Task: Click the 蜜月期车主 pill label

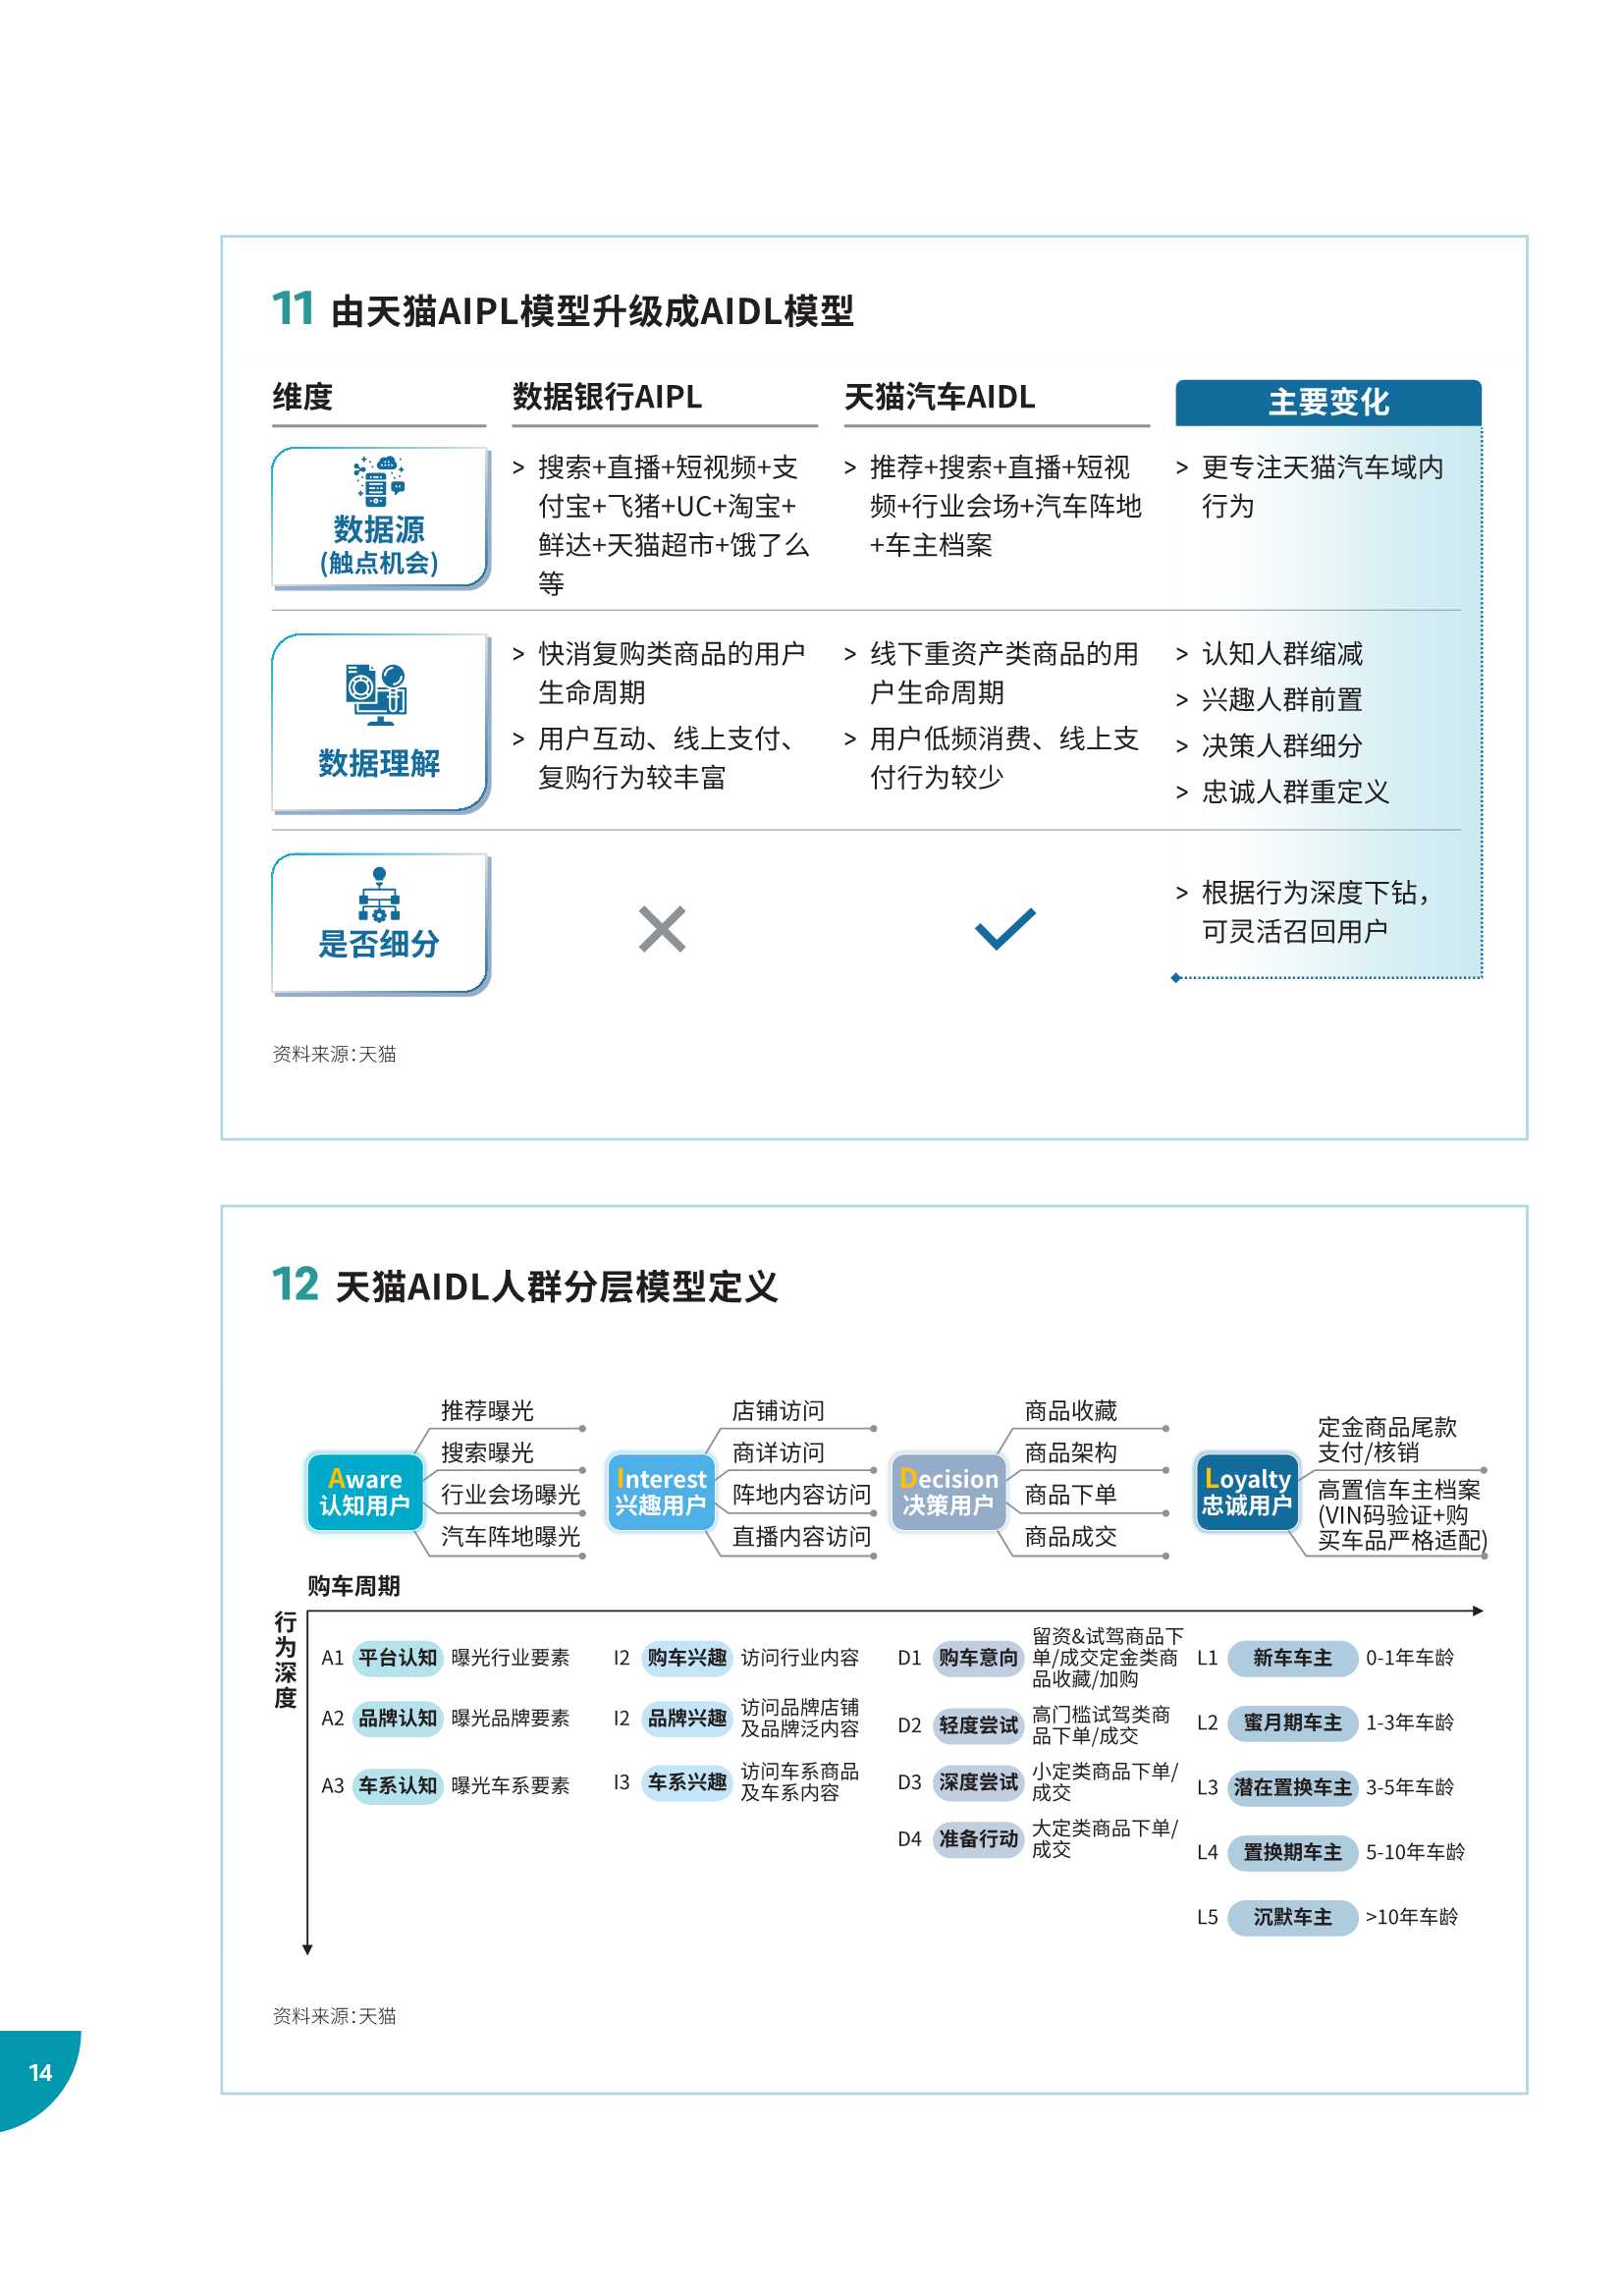Action: 1292,1722
